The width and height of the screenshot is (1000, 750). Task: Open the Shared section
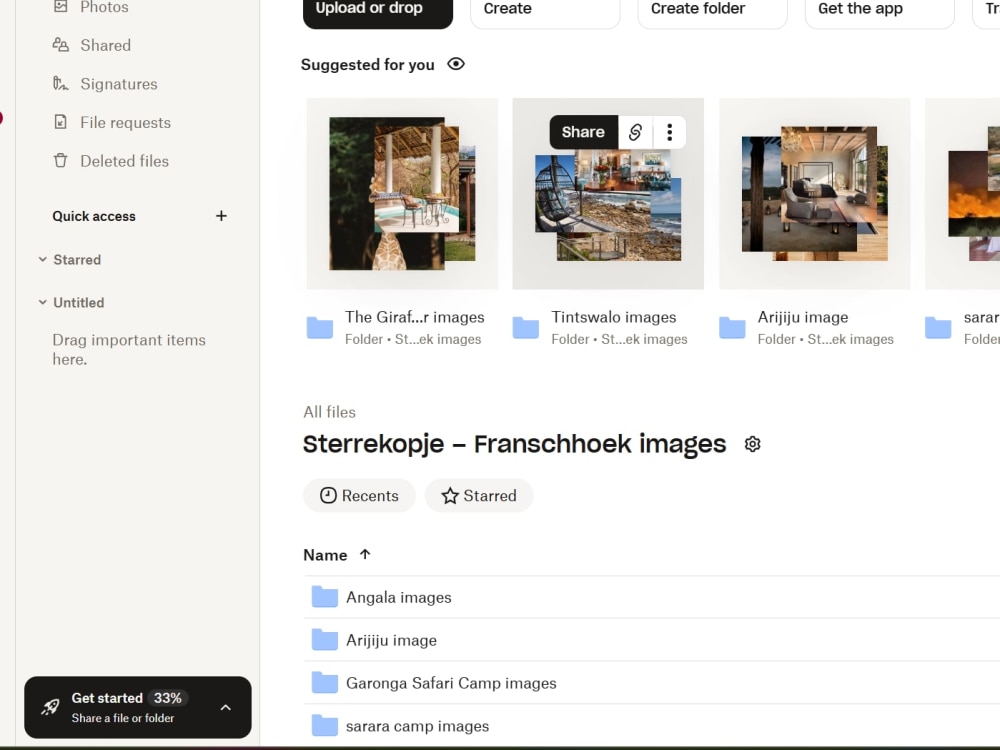[105, 45]
